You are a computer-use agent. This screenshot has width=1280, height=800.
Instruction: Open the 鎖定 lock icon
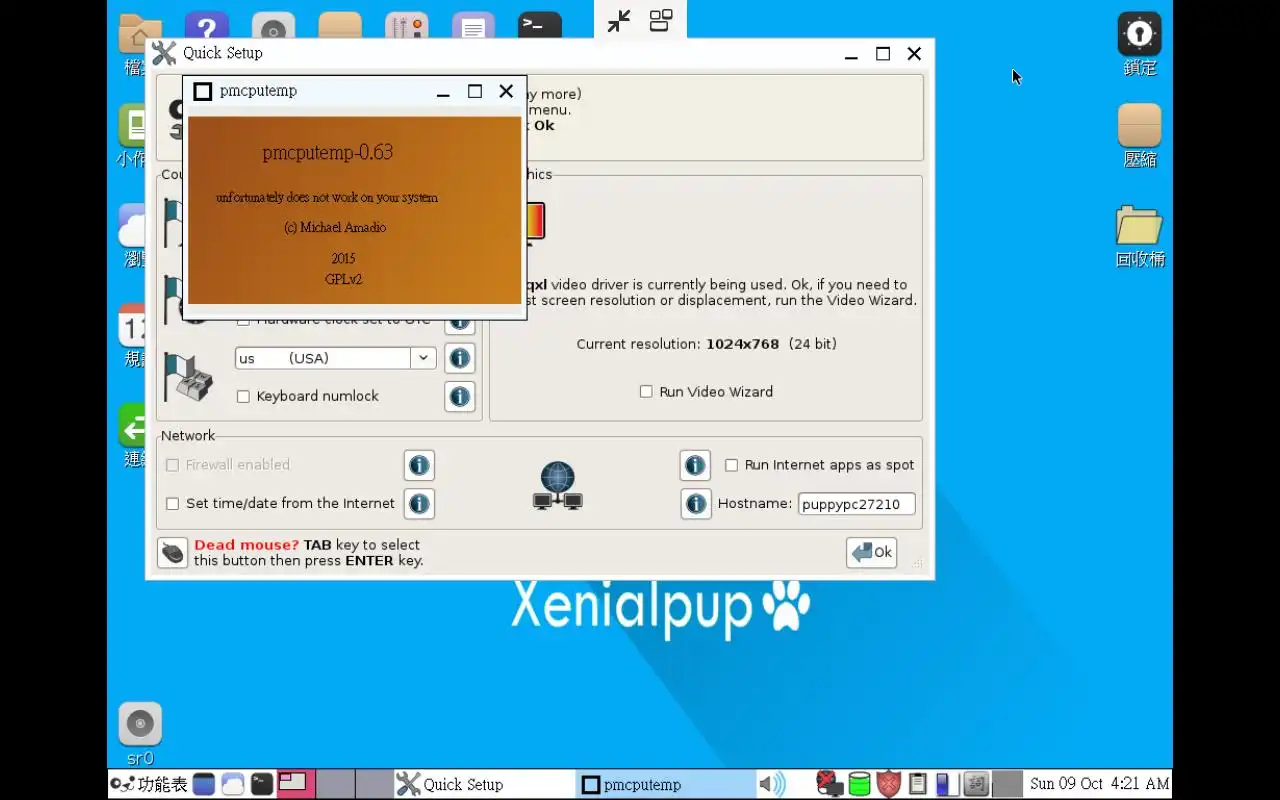pos(1139,33)
